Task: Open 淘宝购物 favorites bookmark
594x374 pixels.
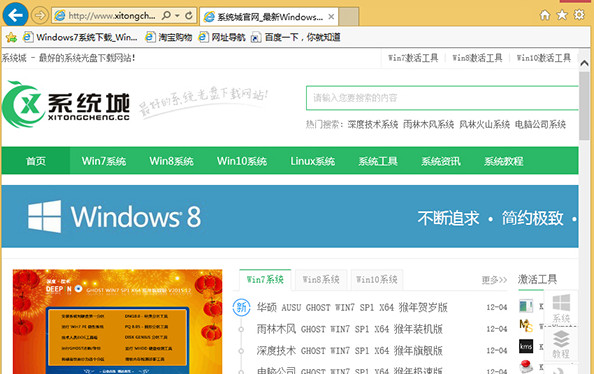Action: click(169, 37)
